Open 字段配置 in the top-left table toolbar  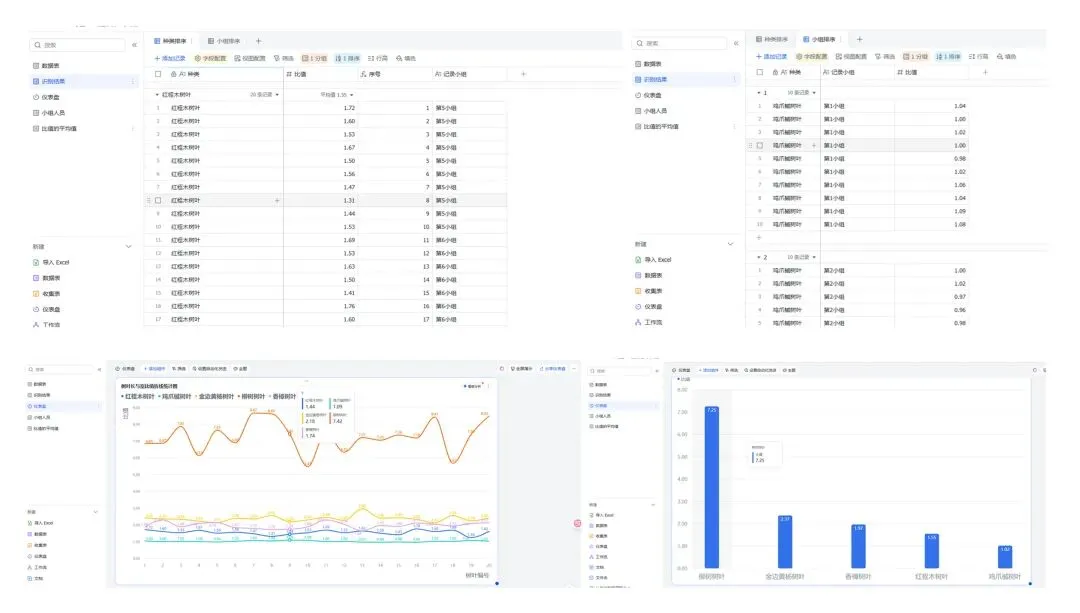(210, 59)
